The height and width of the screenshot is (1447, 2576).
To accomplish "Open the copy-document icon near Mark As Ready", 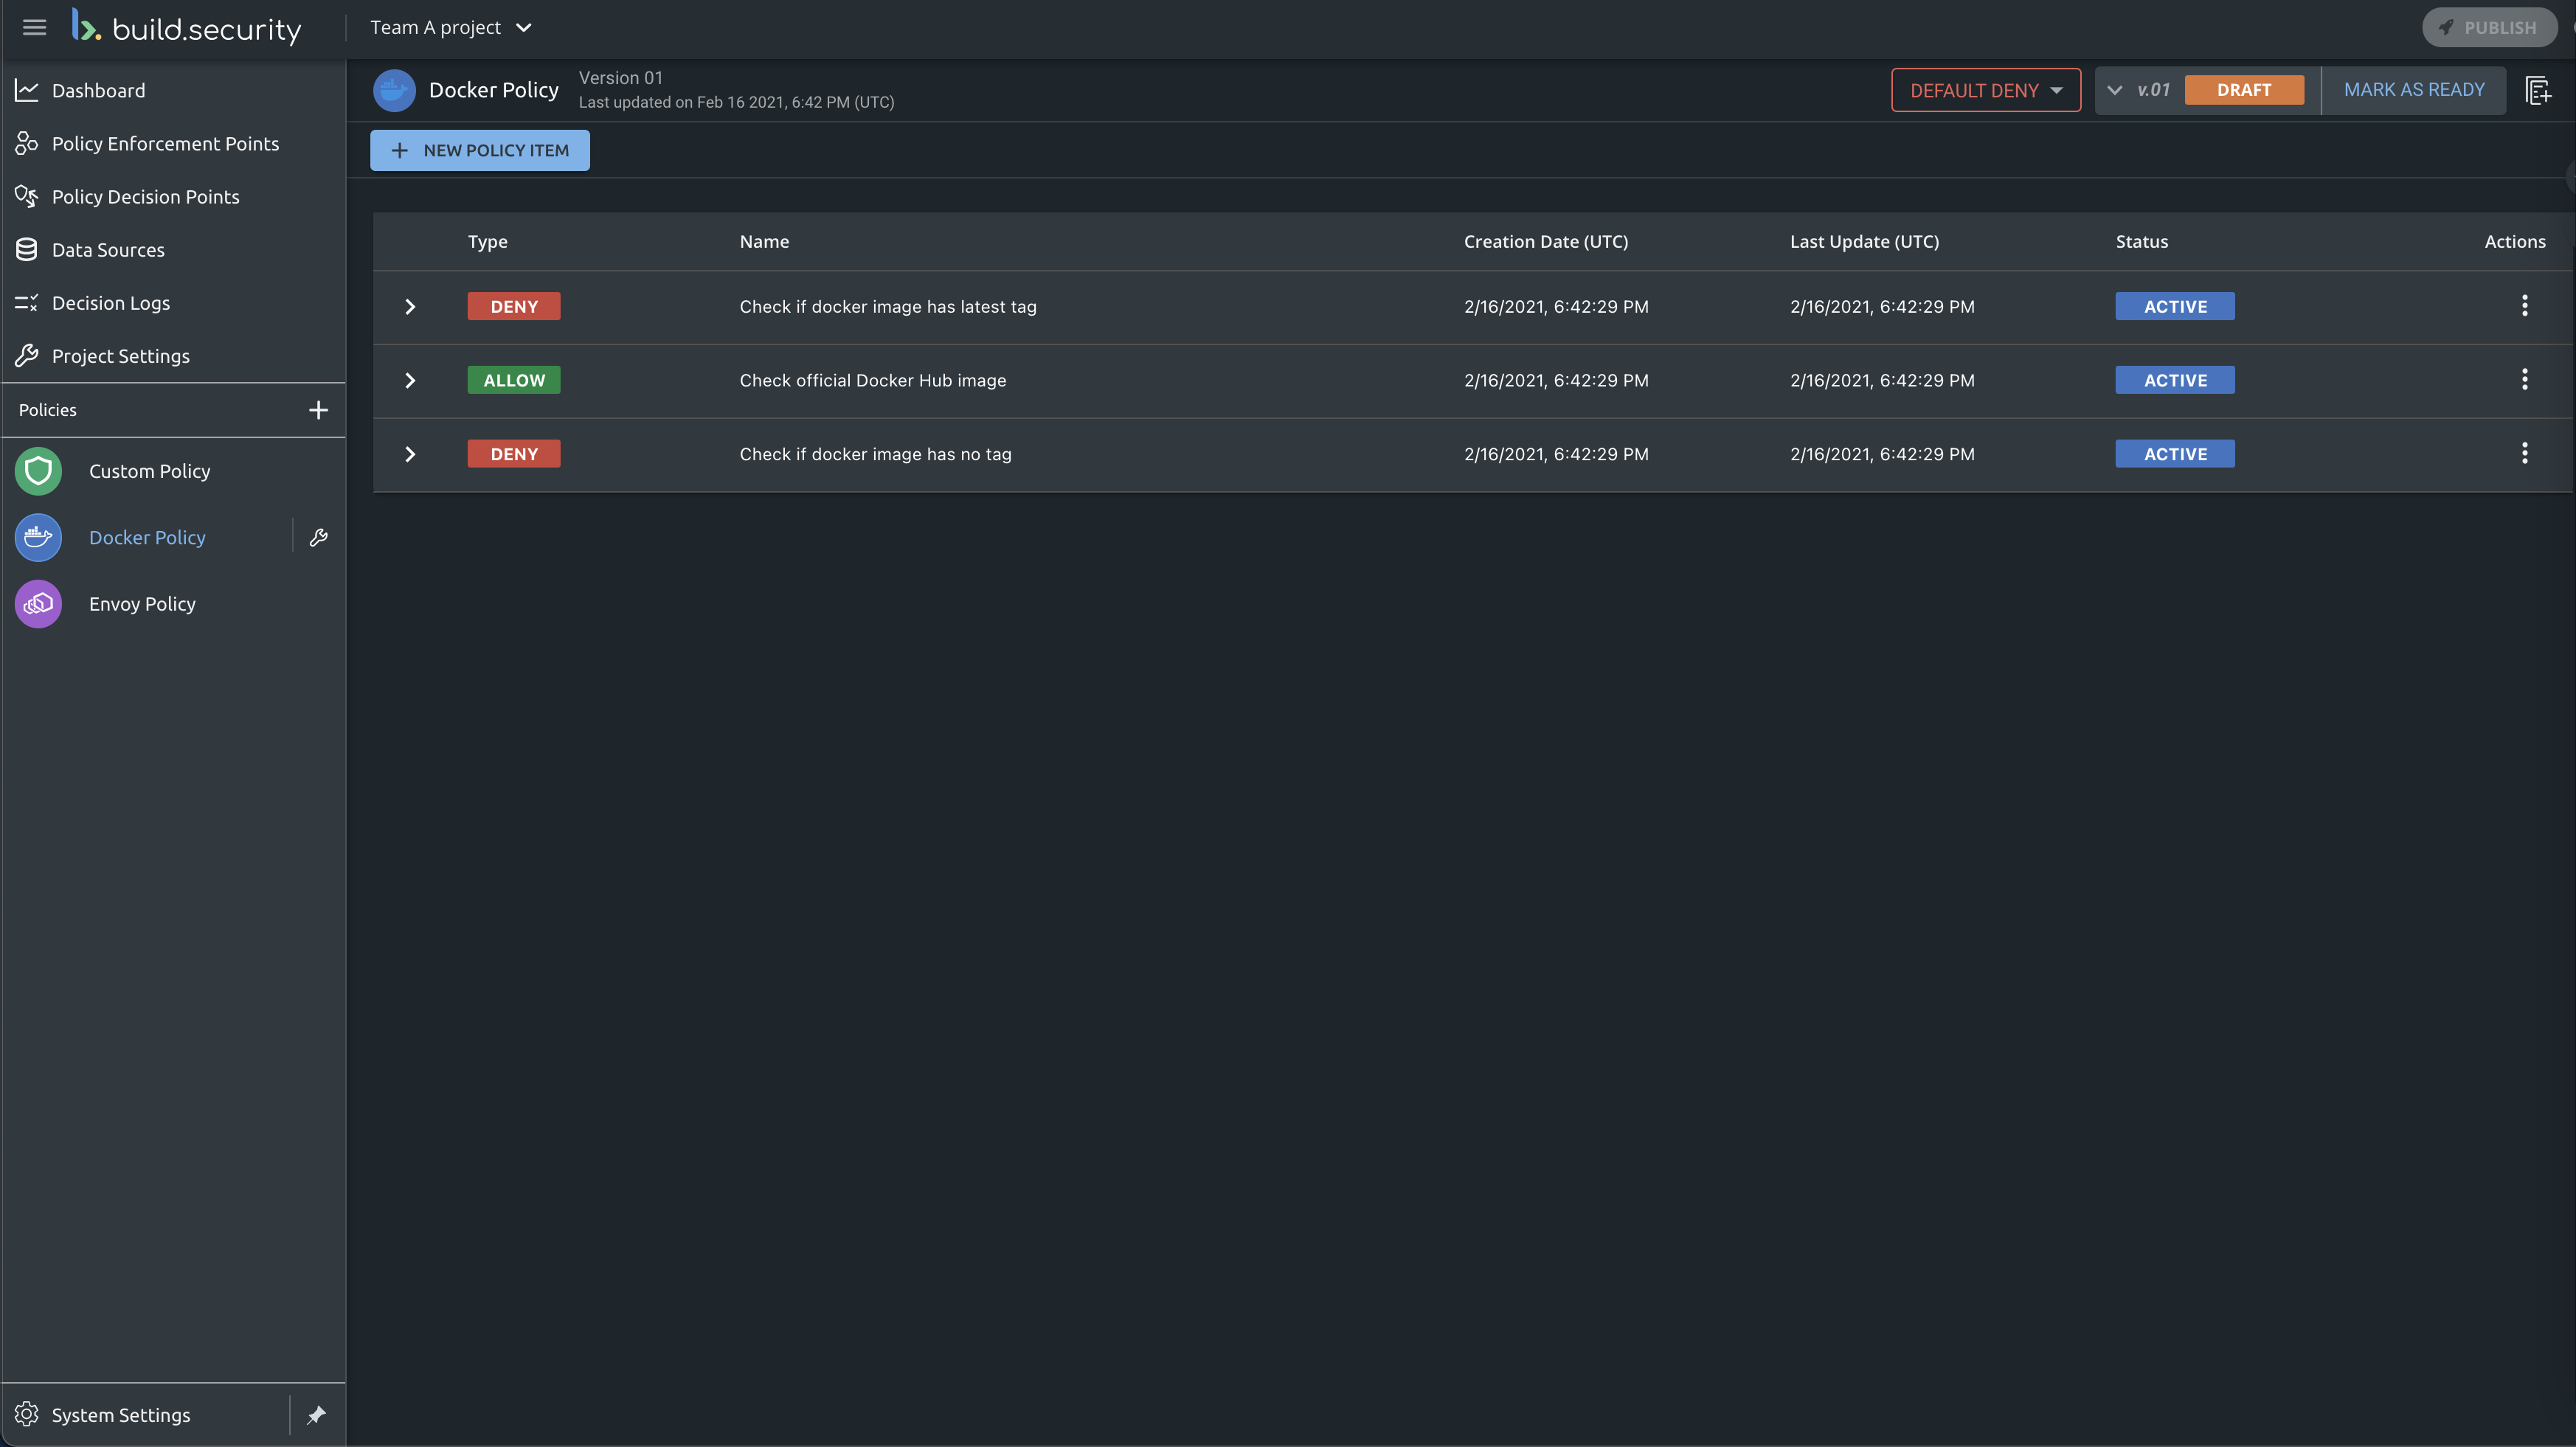I will pos(2537,90).
